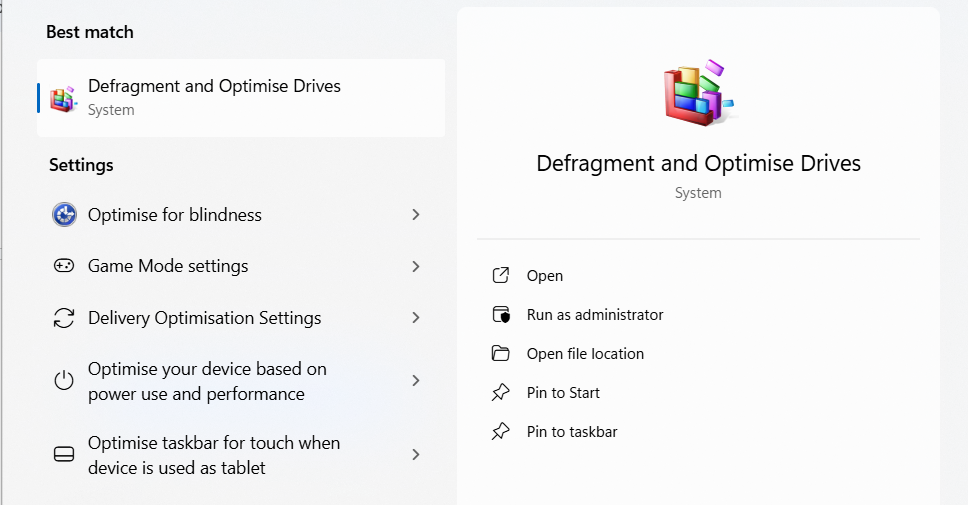Choose Run as administrator
Viewport: 968px width, 505px height.
pyautogui.click(x=595, y=315)
